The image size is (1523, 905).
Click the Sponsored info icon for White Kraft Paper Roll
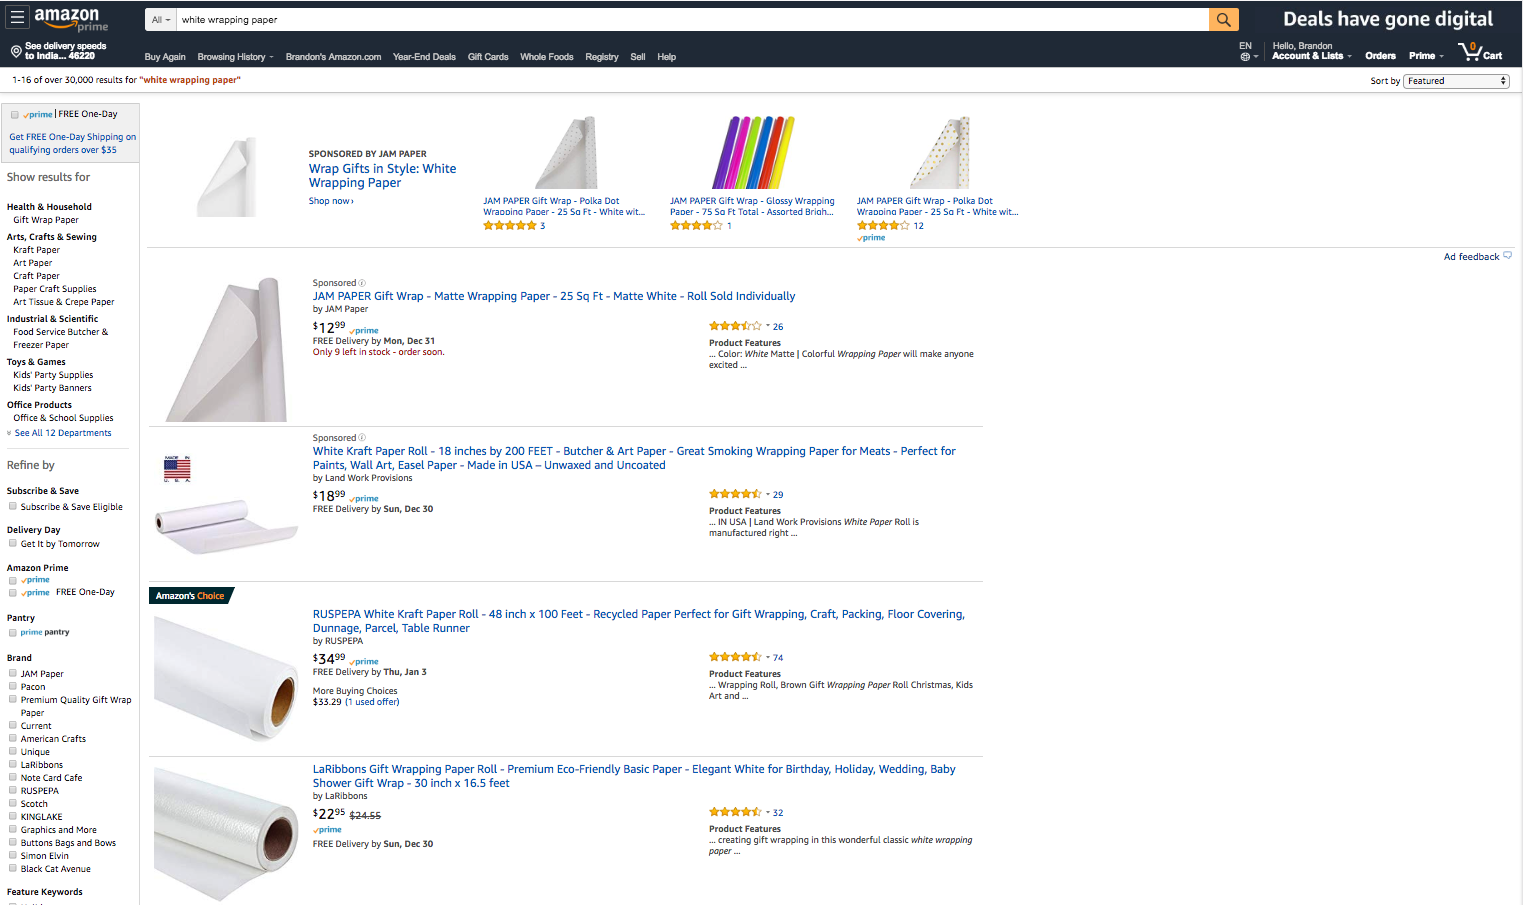(x=362, y=438)
